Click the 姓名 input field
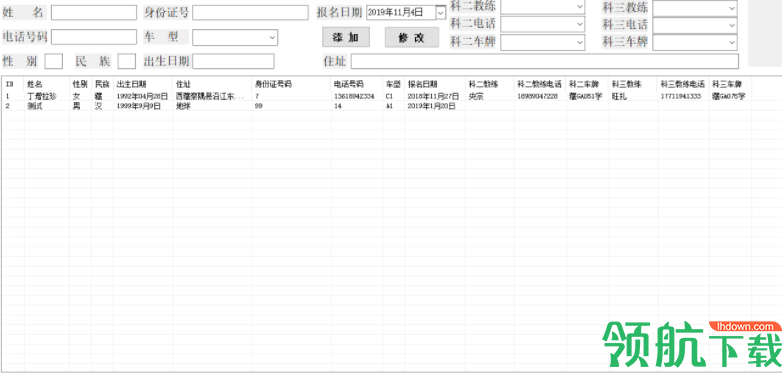 click(94, 13)
